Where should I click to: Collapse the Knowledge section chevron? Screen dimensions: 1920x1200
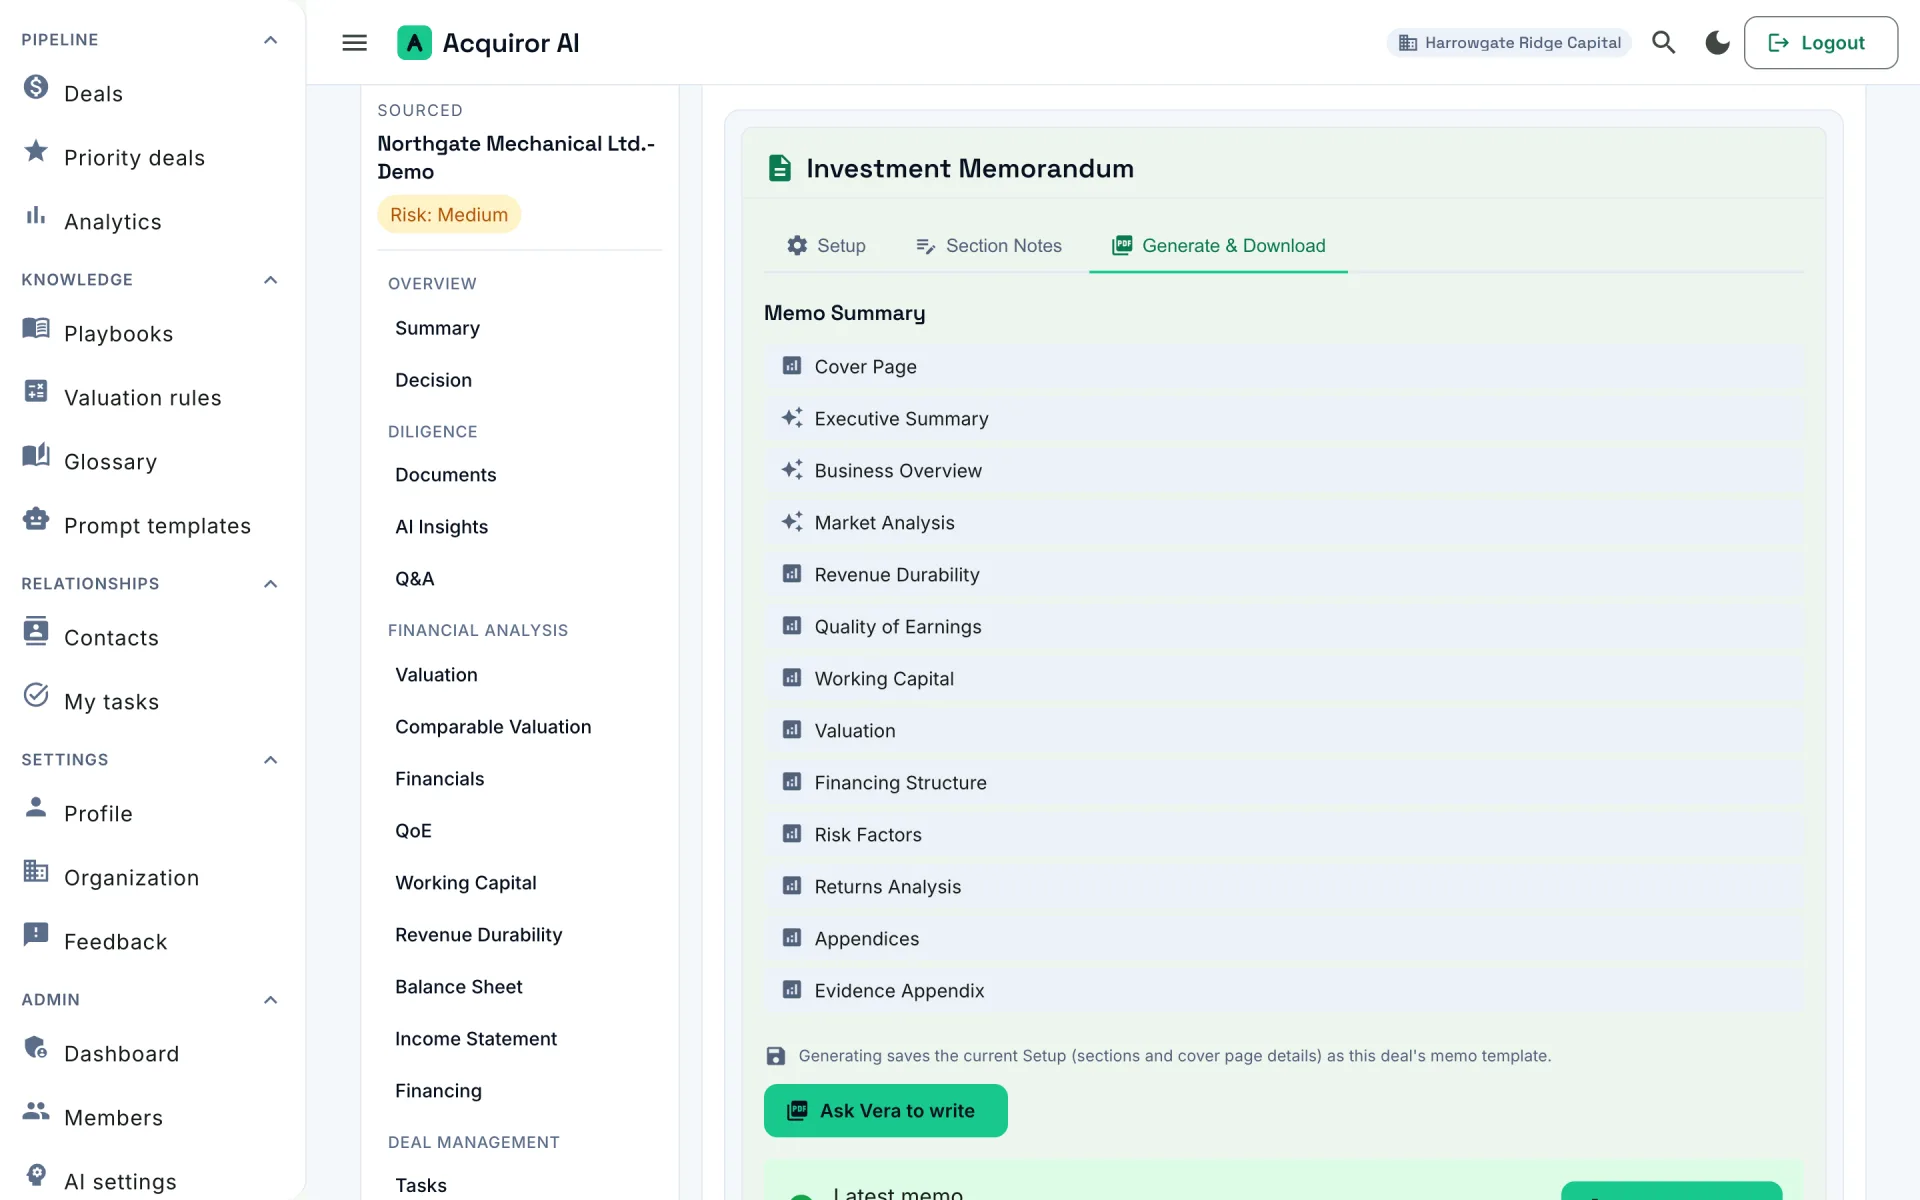tap(270, 280)
